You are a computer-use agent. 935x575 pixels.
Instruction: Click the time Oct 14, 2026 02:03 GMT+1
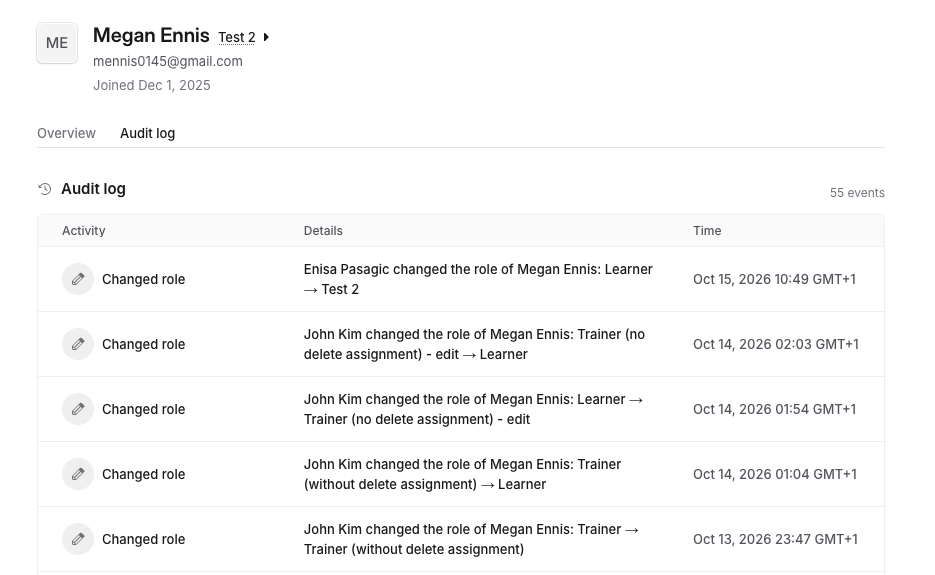pos(776,344)
